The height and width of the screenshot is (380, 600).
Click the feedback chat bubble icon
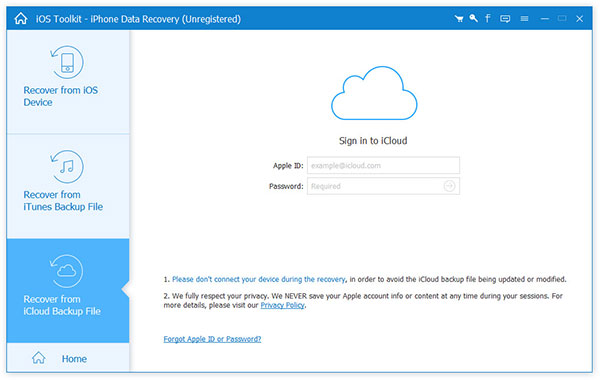pyautogui.click(x=505, y=18)
